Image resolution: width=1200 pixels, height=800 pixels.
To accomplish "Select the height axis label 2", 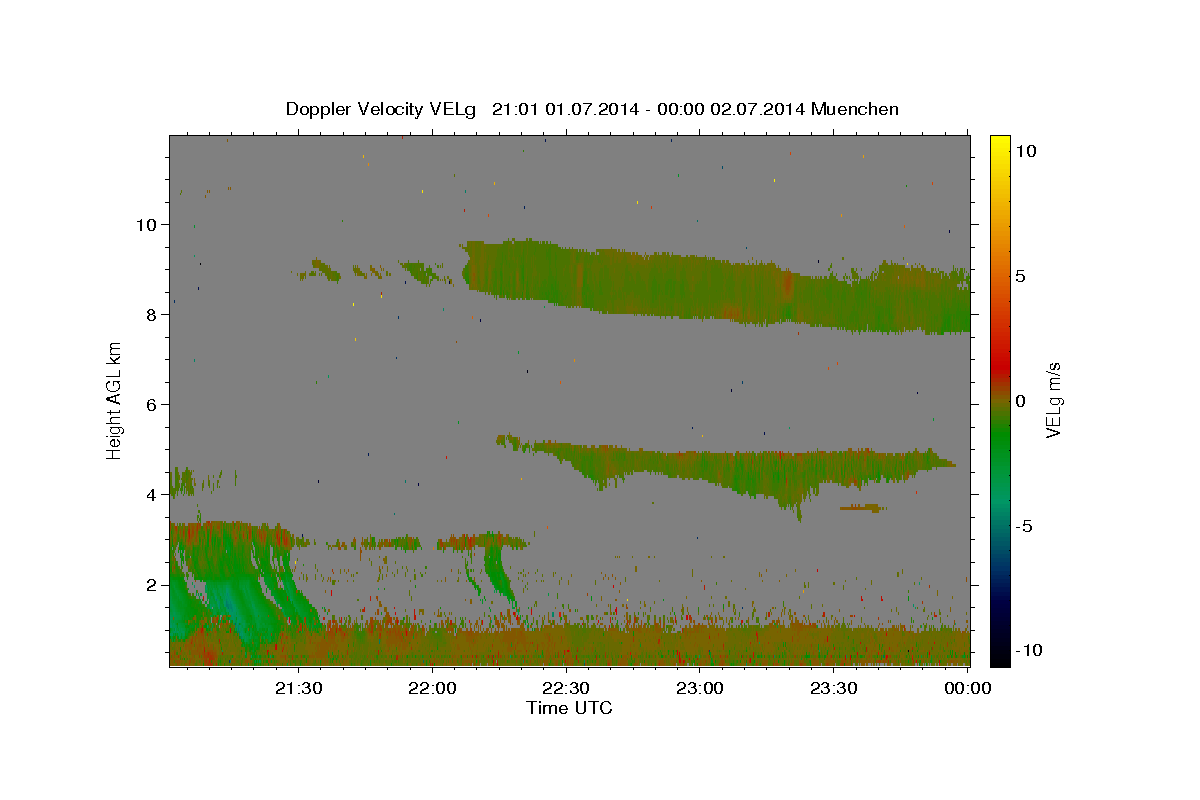I will click(x=150, y=585).
